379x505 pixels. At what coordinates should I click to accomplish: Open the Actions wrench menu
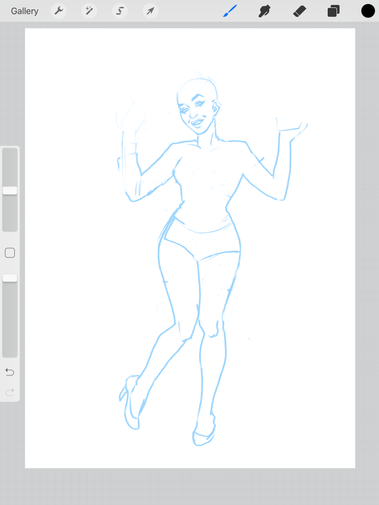point(59,11)
